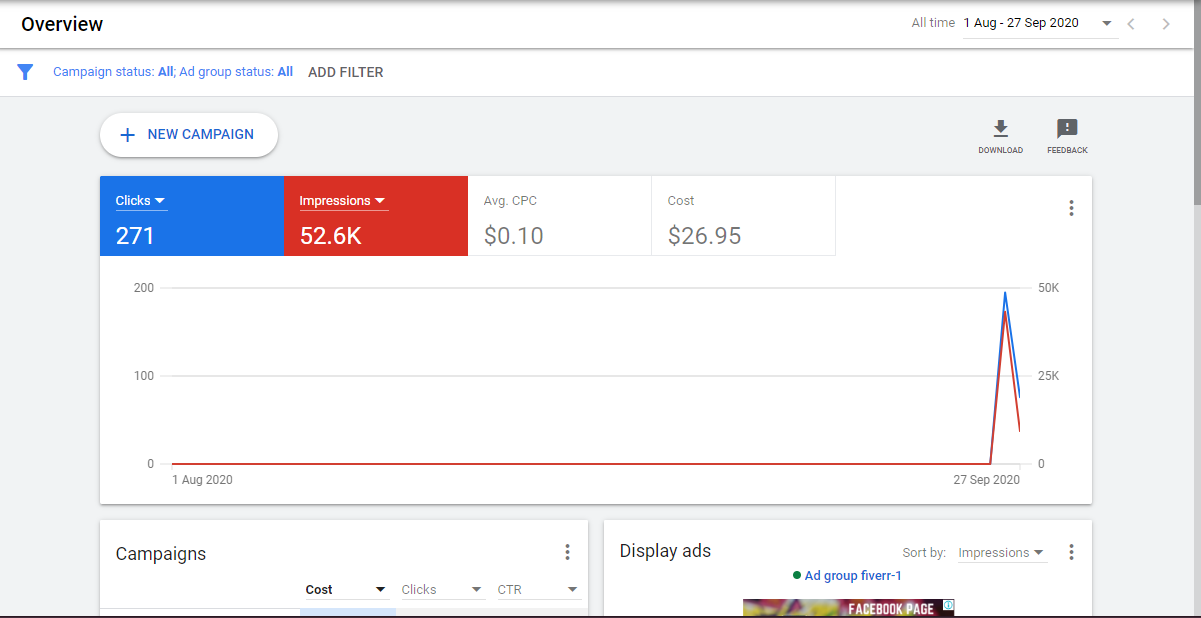Open the Campaigns card three-dot menu
Image resolution: width=1201 pixels, height=618 pixels.
[567, 551]
